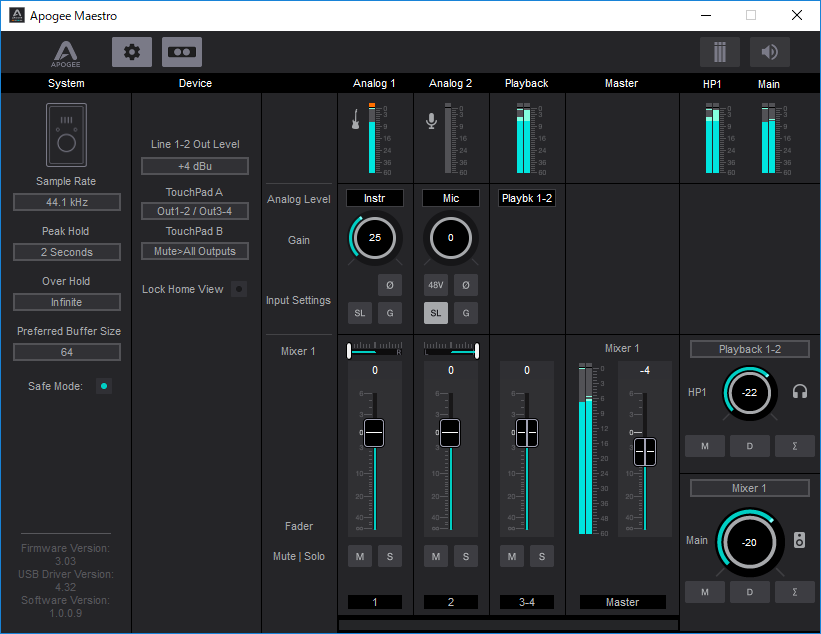Change Analog 2 level from Mic
This screenshot has height=634, width=821.
point(451,198)
